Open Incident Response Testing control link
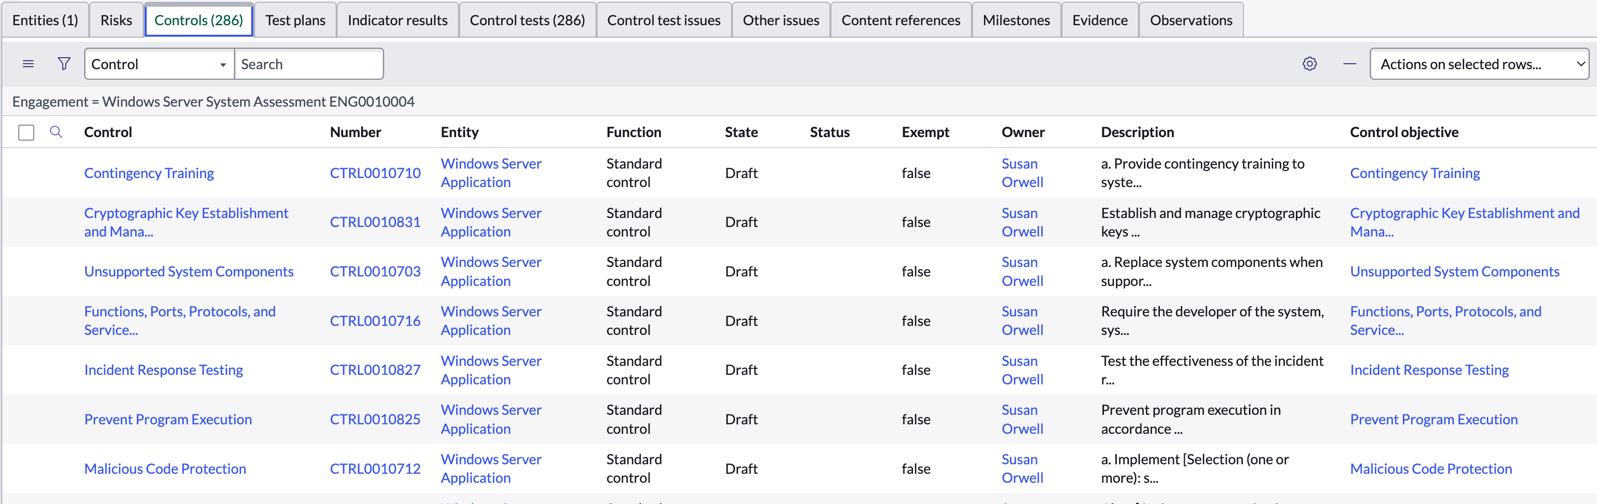The width and height of the screenshot is (1597, 504). pyautogui.click(x=164, y=370)
